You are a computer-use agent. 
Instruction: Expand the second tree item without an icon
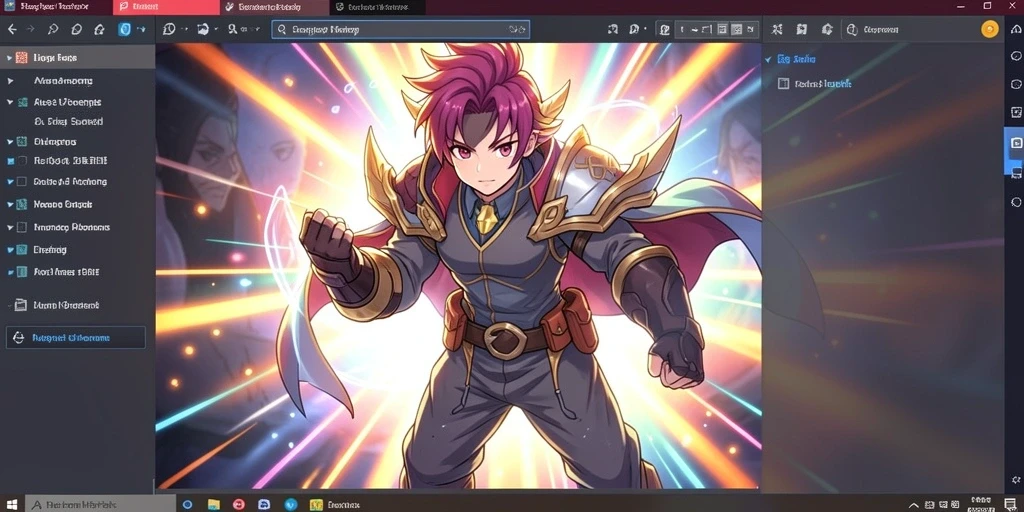pyautogui.click(x=10, y=81)
